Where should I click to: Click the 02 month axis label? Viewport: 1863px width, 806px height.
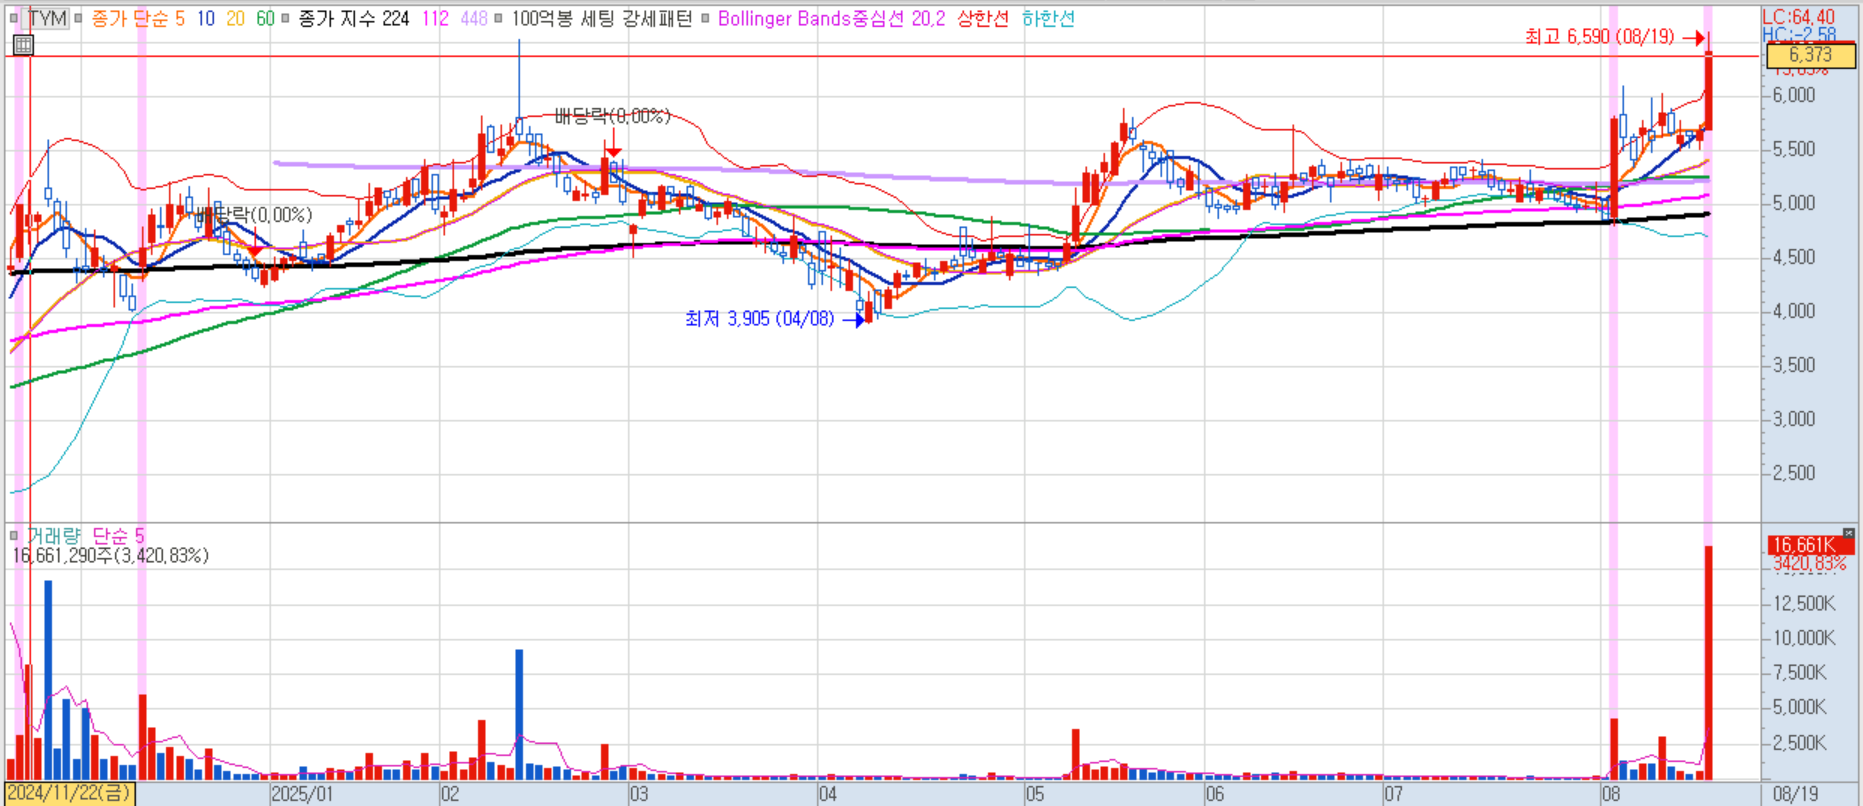[x=450, y=794]
